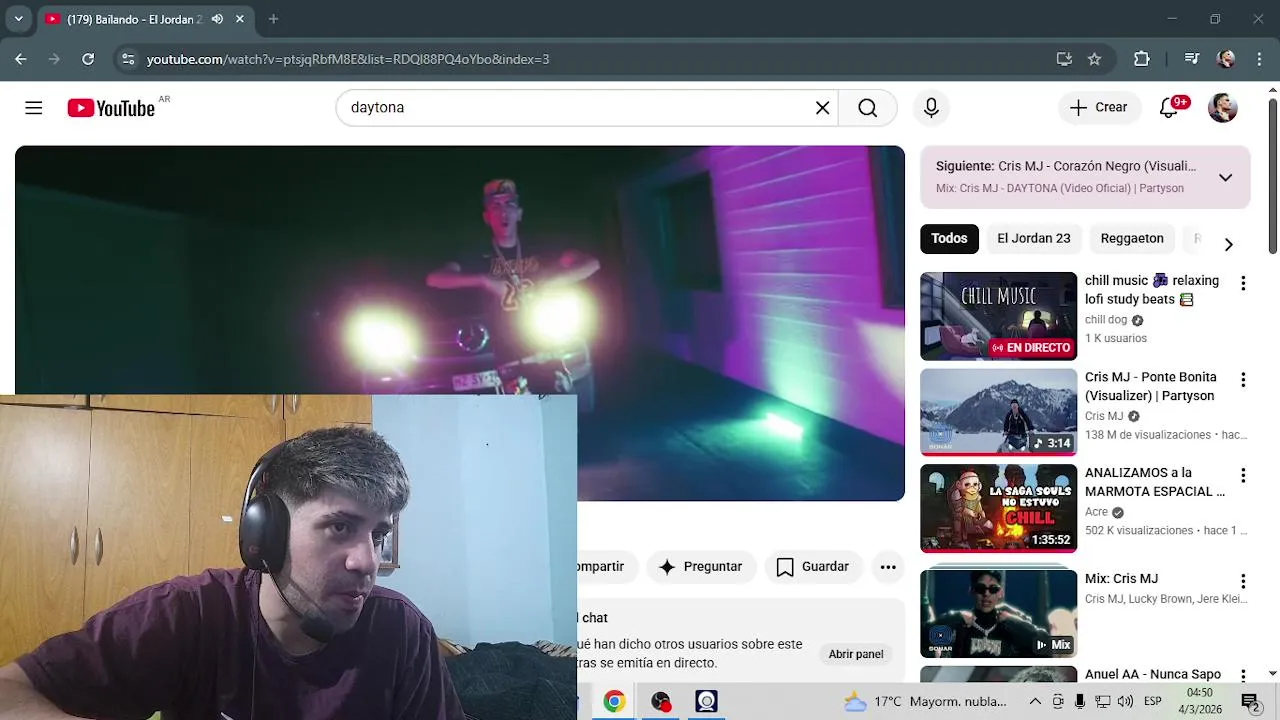
Task: Click the address bar URL
Action: 348,59
